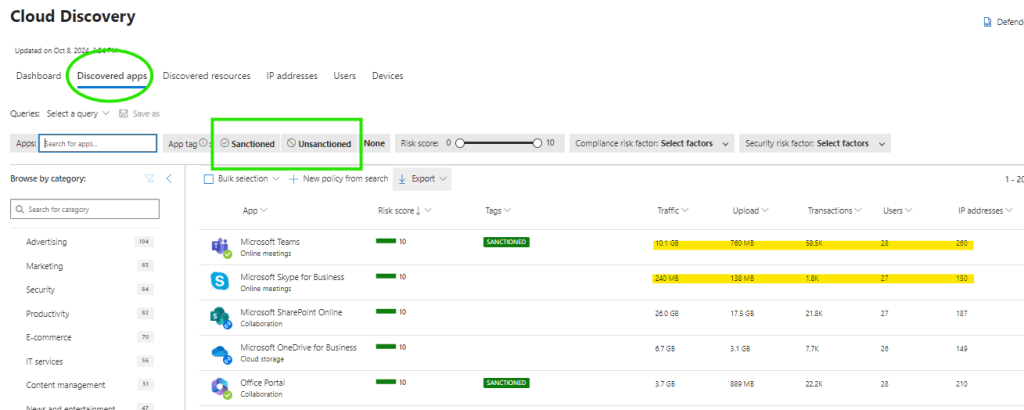The height and width of the screenshot is (410, 1024).
Task: Sort by the Transactions column header
Action: pyautogui.click(x=835, y=211)
